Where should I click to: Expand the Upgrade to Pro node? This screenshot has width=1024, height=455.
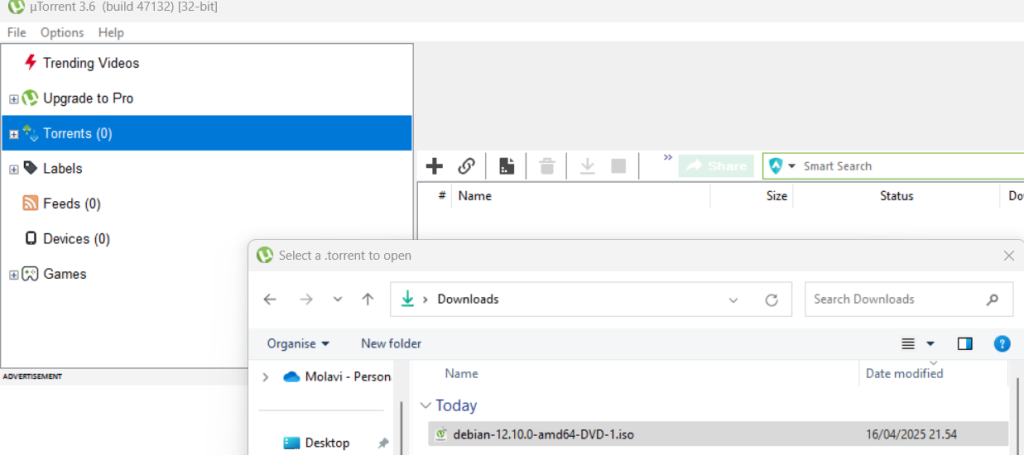pyautogui.click(x=14, y=99)
